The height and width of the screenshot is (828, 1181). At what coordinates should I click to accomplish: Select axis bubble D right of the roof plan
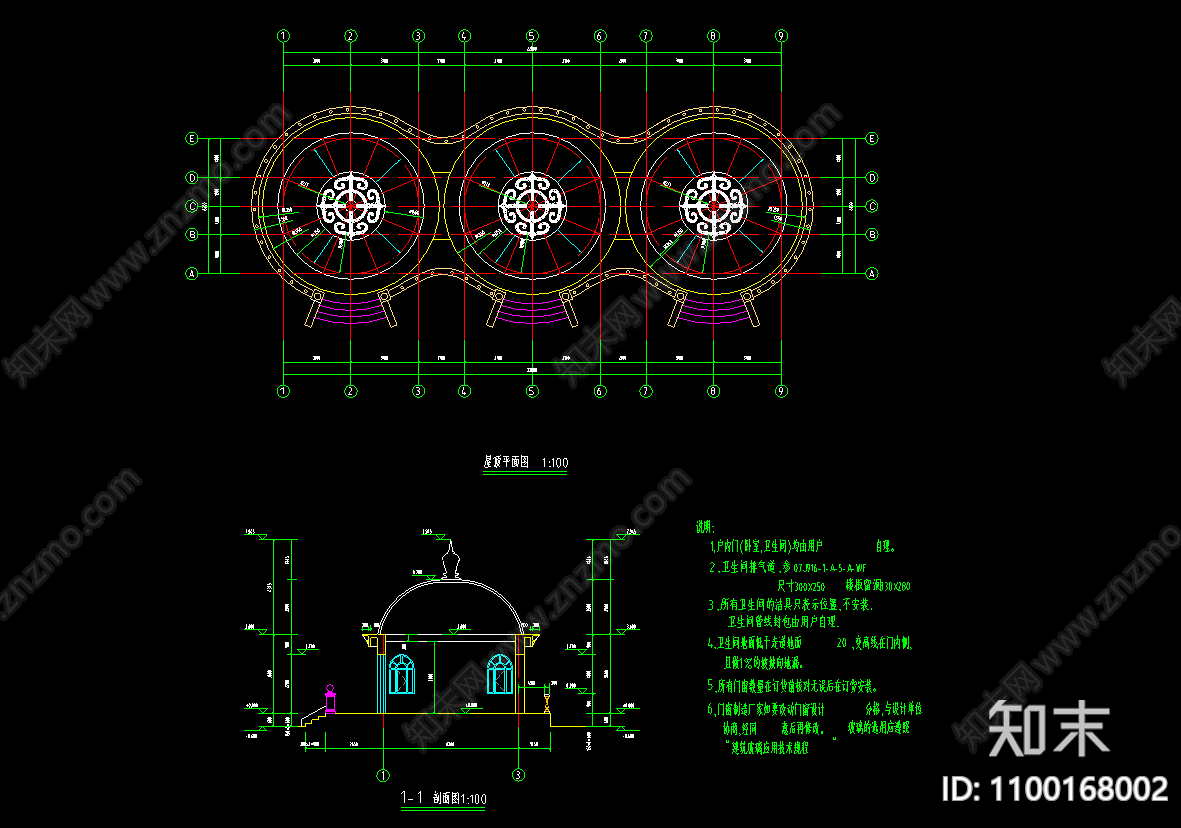872,178
